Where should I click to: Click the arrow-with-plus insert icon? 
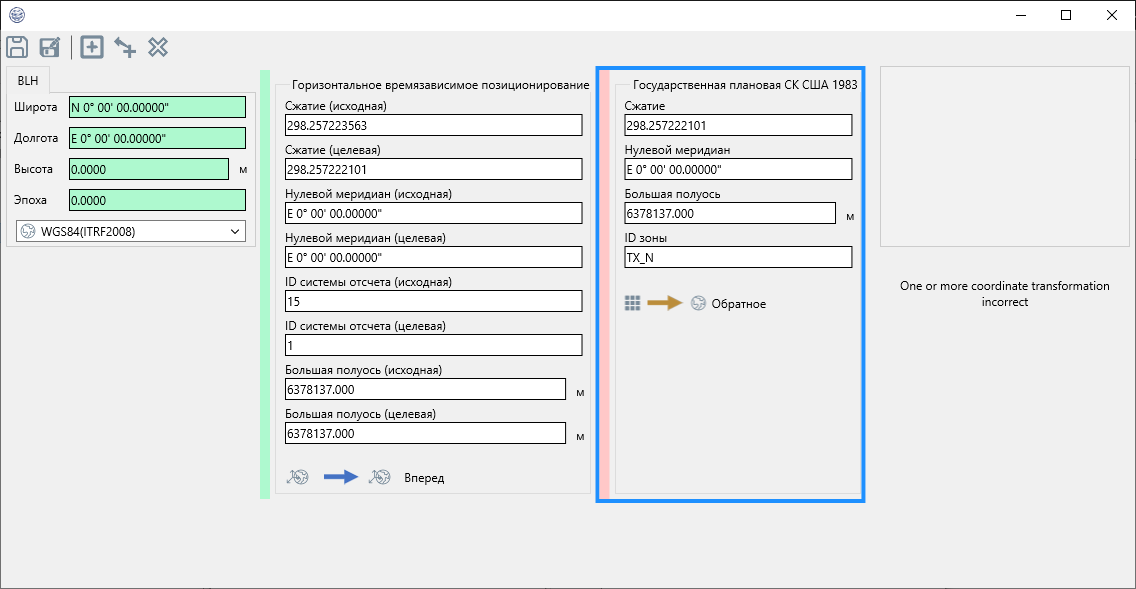point(125,47)
